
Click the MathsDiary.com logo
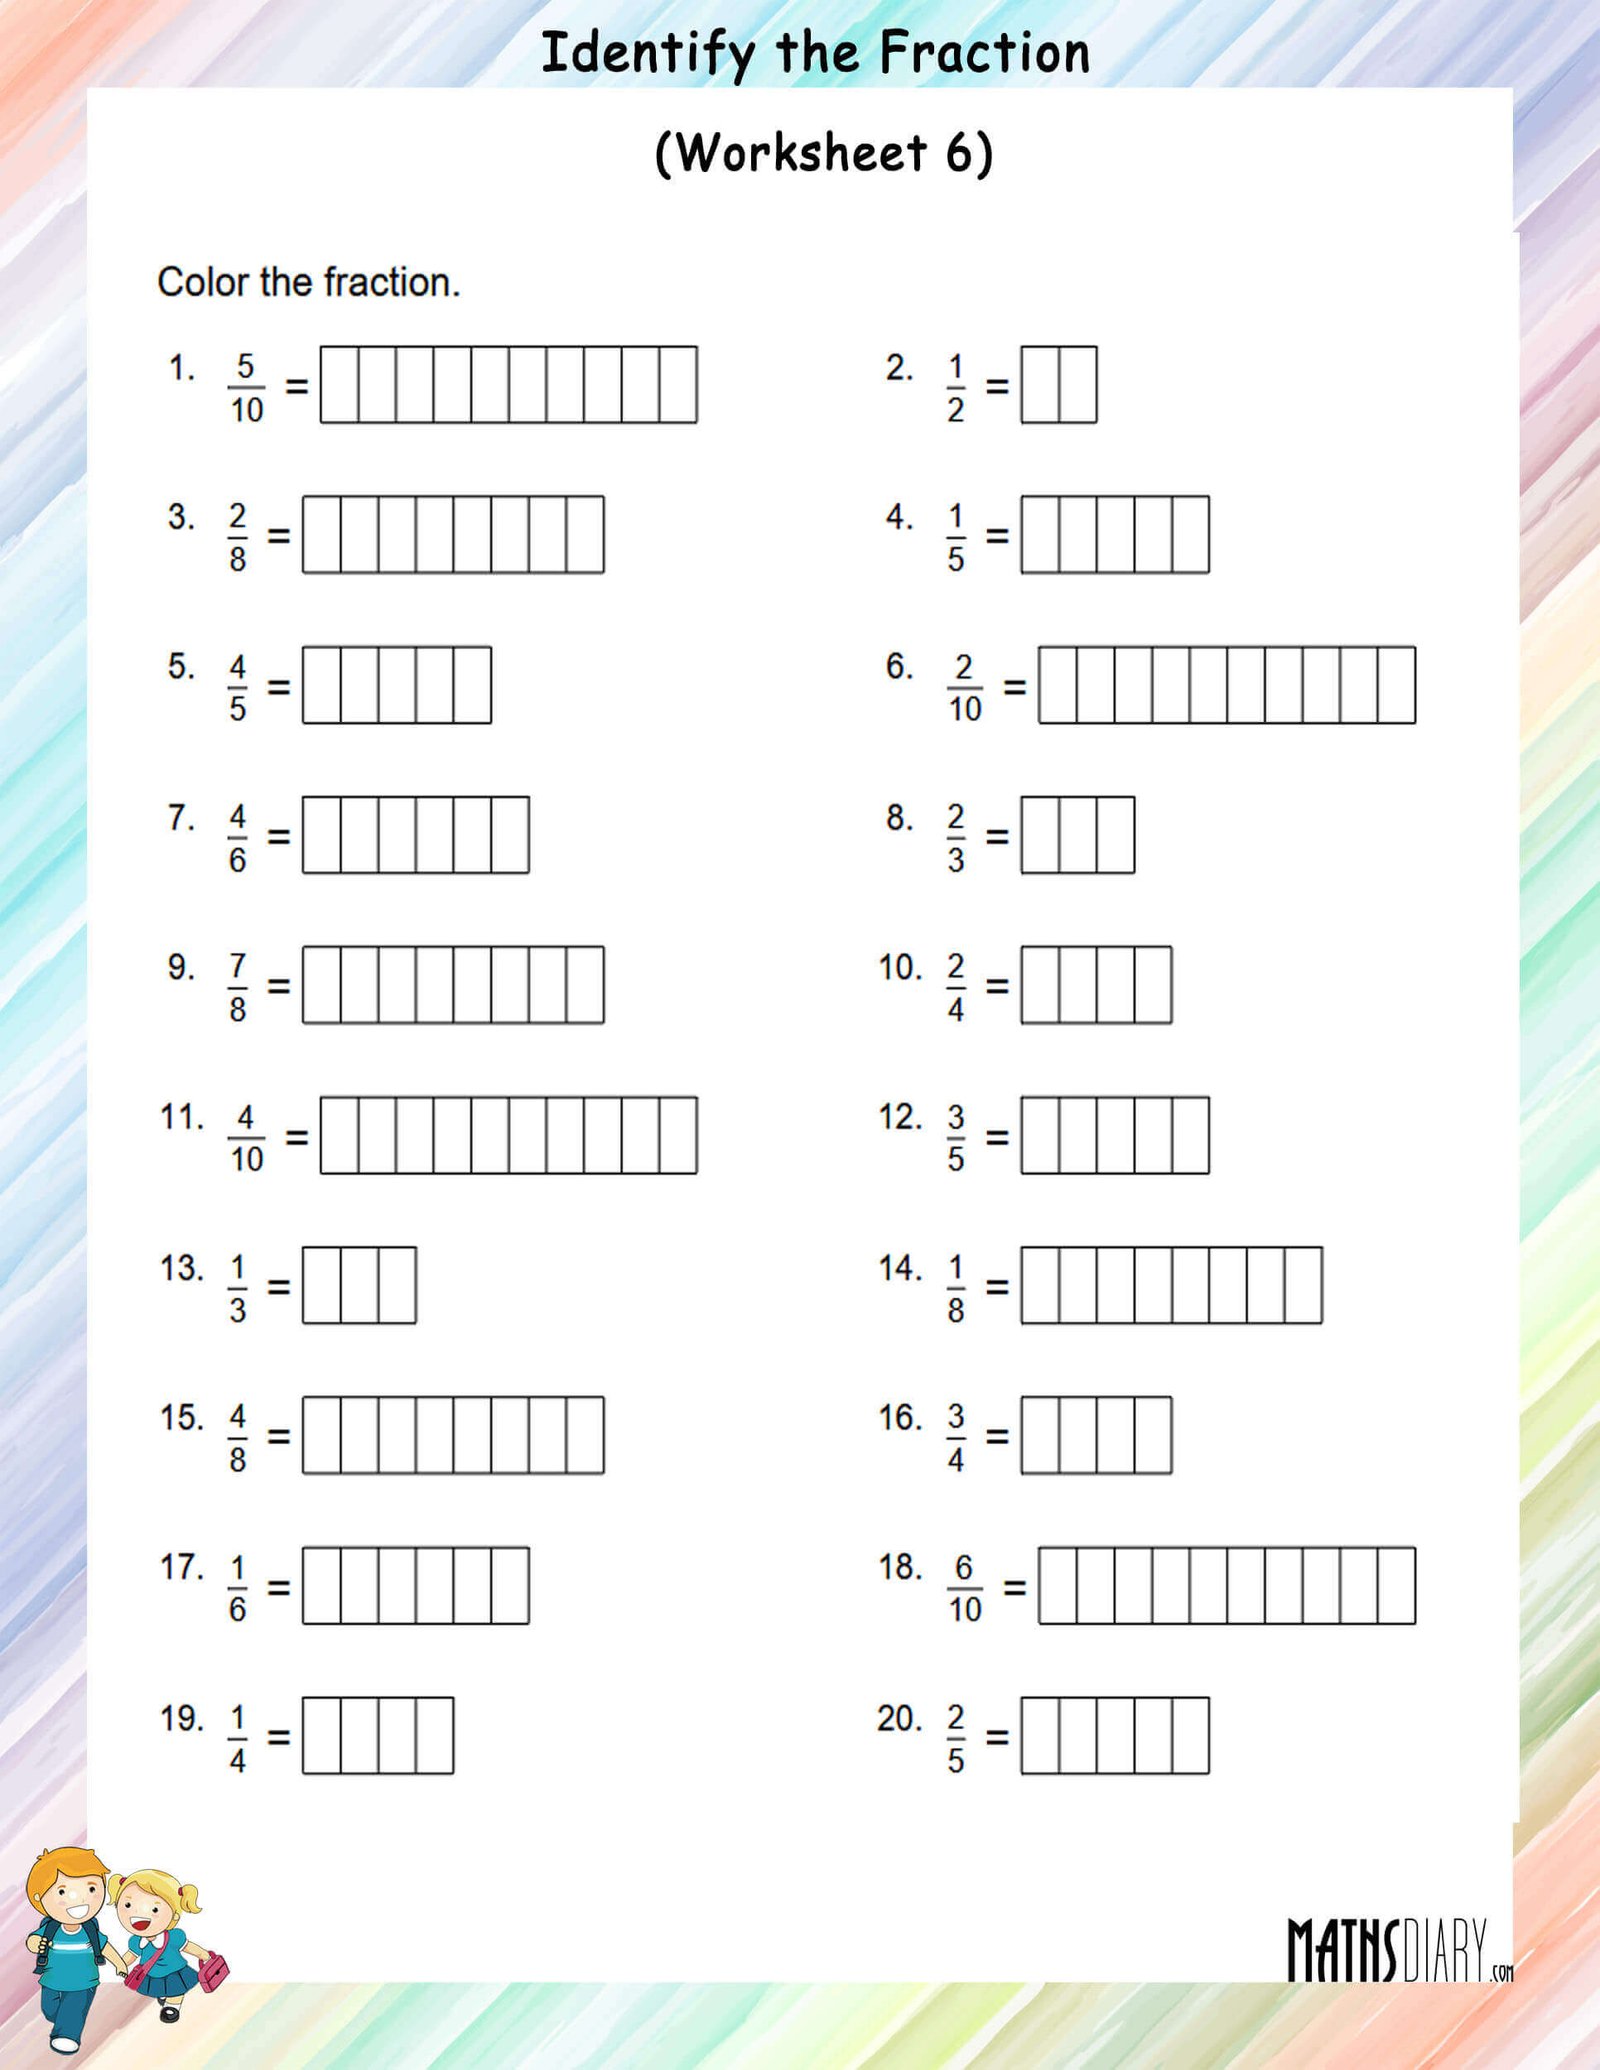tap(1400, 1949)
